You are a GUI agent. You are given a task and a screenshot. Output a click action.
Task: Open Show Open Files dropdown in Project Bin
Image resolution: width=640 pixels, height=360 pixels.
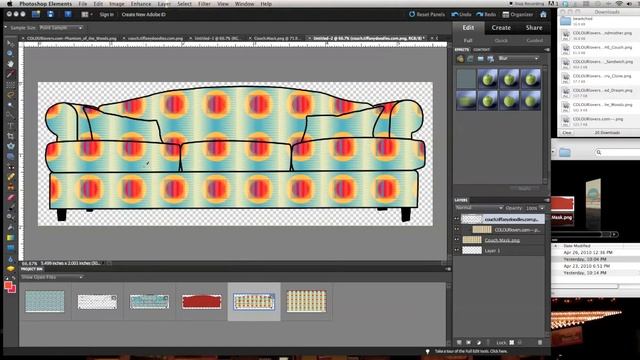[52, 277]
